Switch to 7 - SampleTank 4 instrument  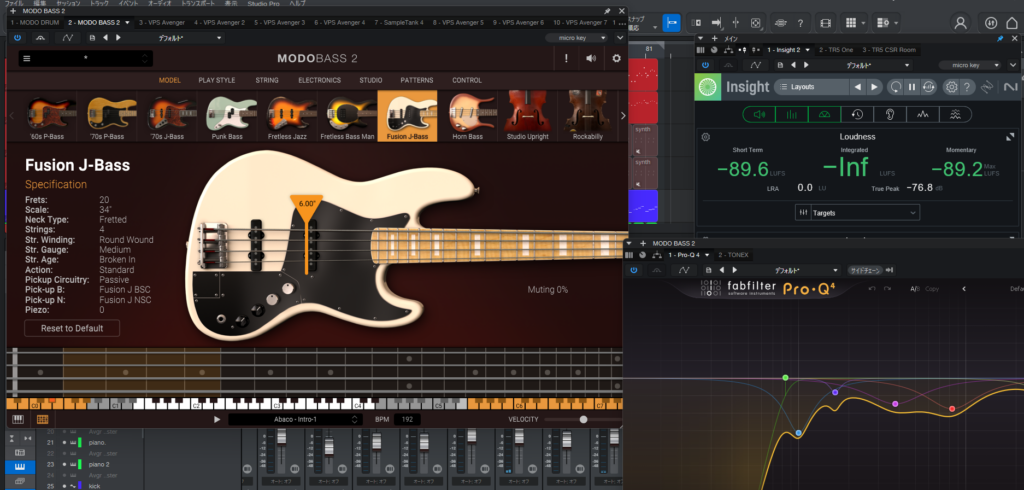point(399,22)
